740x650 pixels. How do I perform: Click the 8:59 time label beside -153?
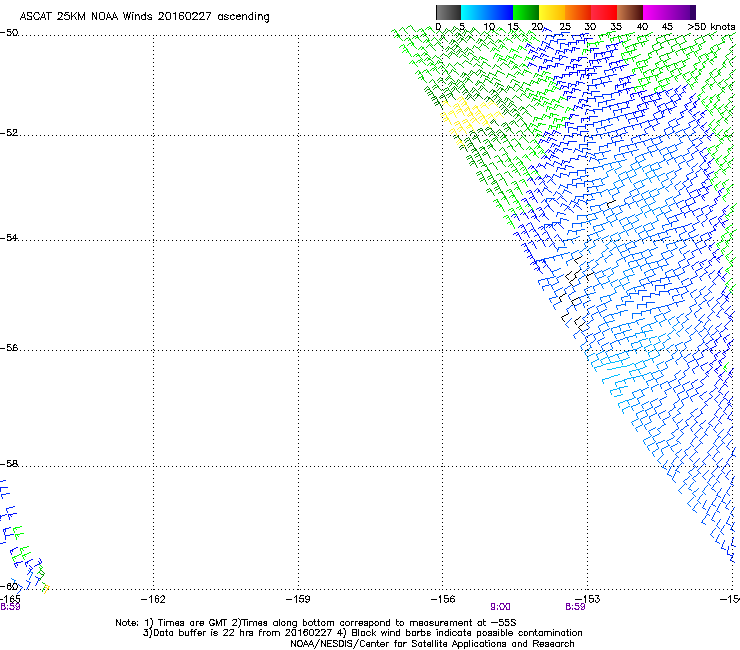575,607
